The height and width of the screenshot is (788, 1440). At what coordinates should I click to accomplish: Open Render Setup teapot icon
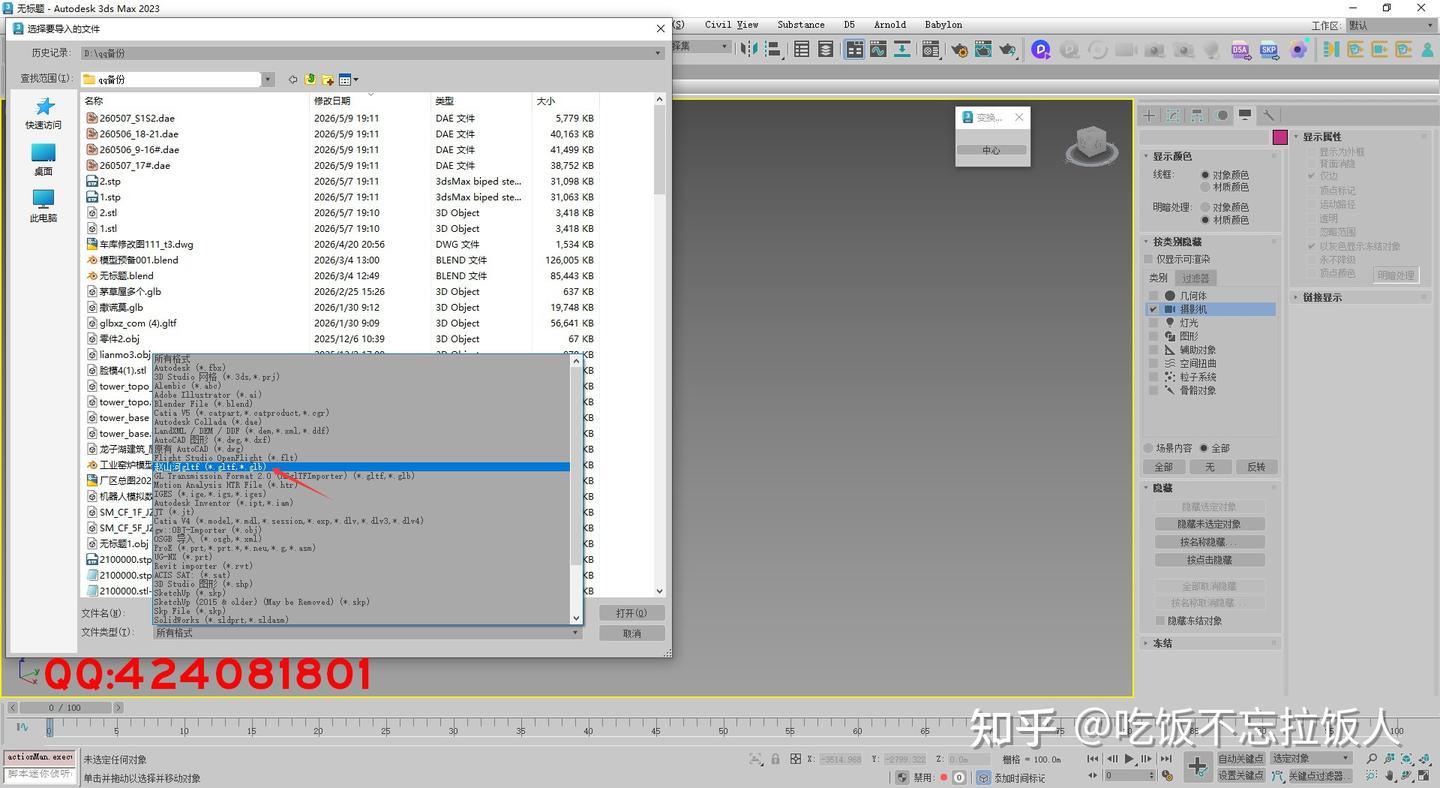[x=960, y=49]
